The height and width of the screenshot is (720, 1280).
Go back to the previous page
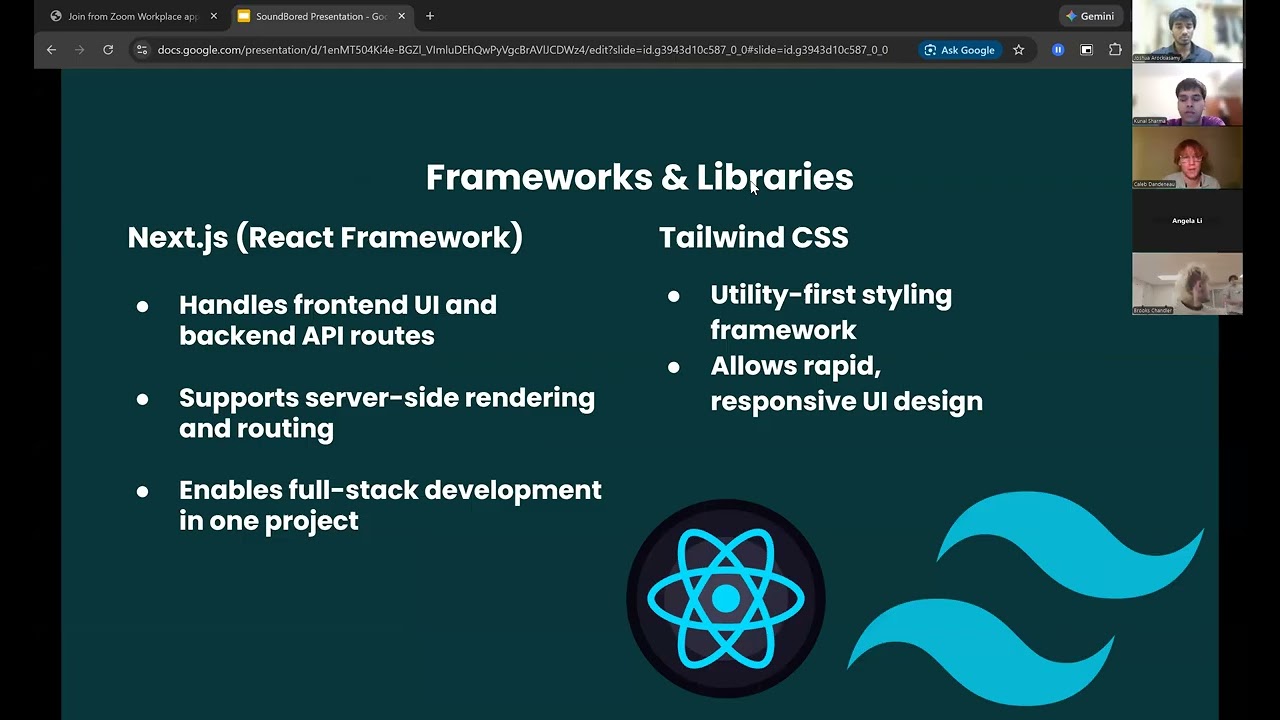(51, 50)
